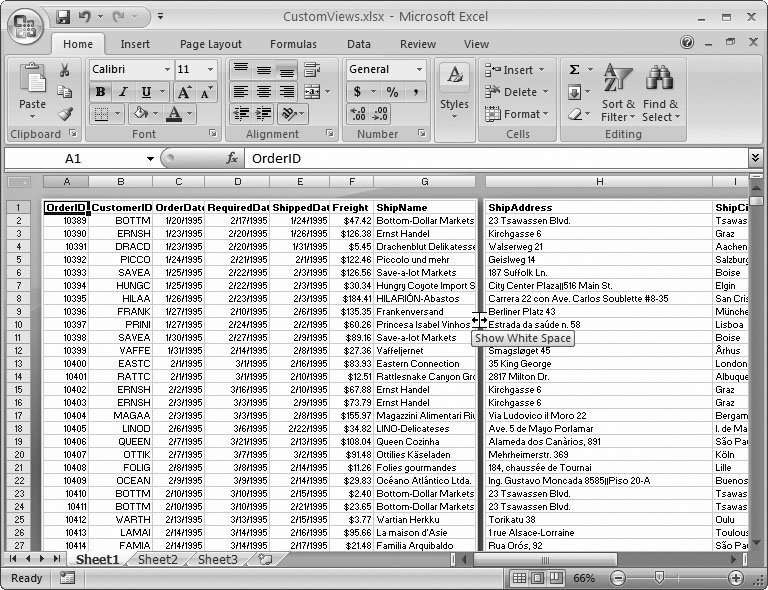Toggle Italic formatting

(x=121, y=92)
